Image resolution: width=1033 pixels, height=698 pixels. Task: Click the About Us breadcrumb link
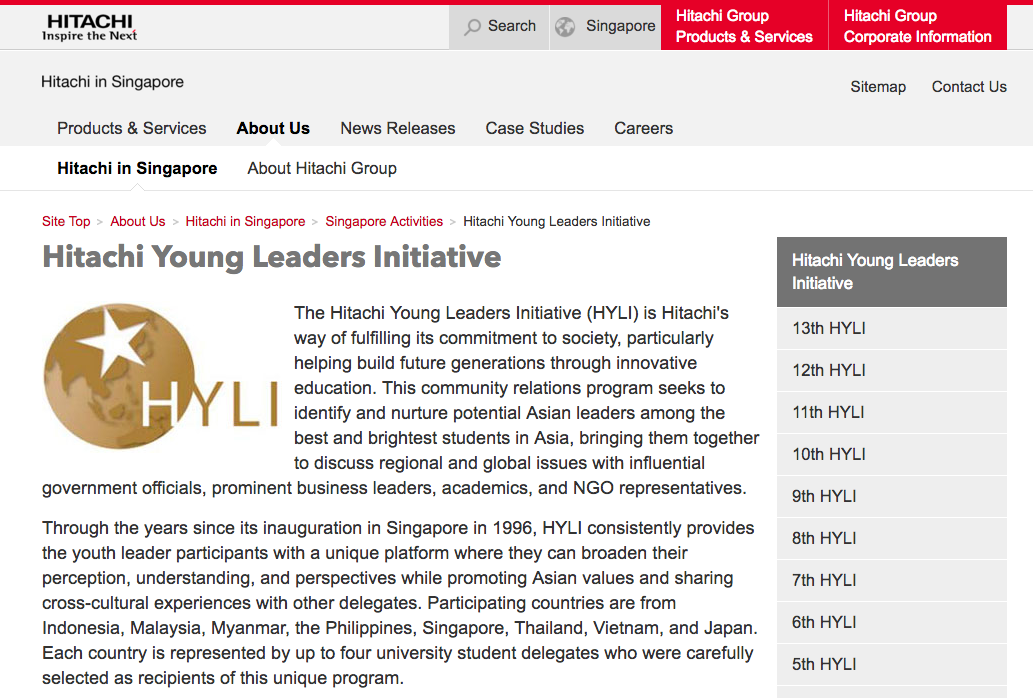(138, 221)
